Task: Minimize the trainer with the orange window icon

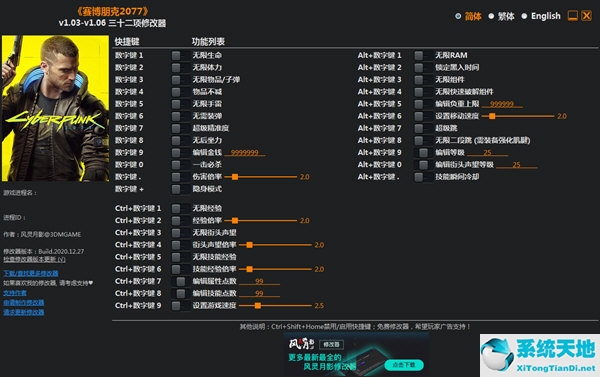Action: coord(572,16)
